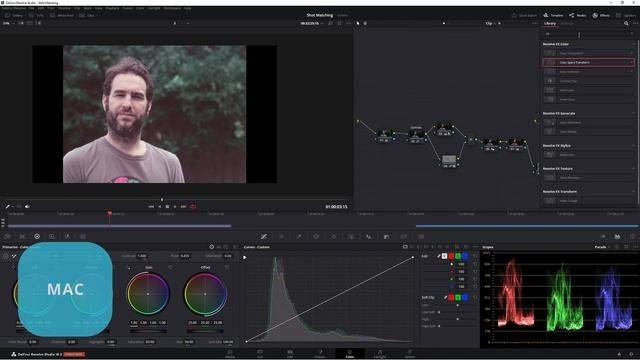Screen dimensions: 640x360
Task: Click the Quick Export button
Action: click(524, 16)
